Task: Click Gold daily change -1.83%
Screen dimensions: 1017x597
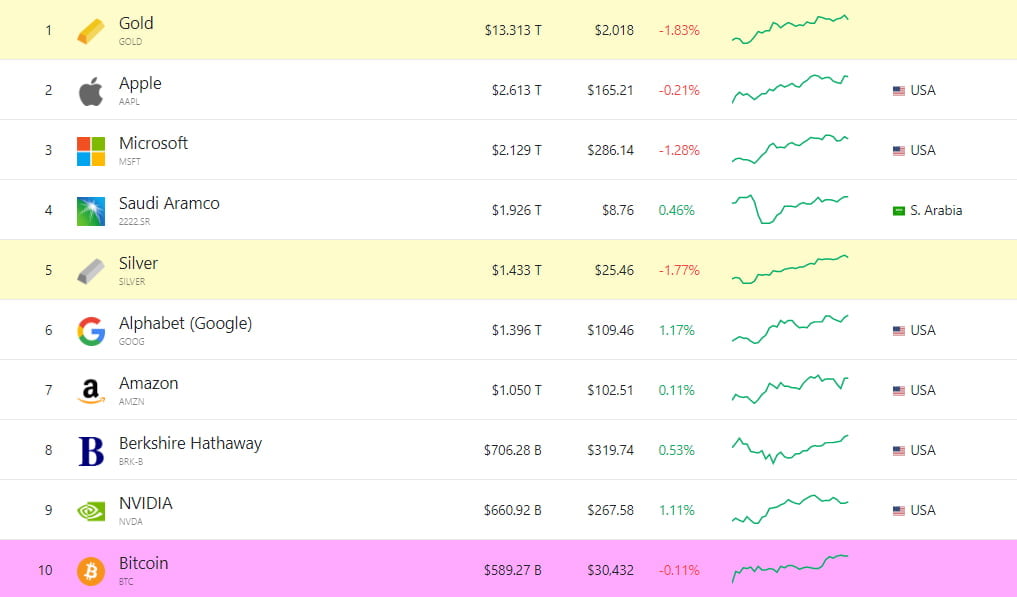Action: click(679, 30)
